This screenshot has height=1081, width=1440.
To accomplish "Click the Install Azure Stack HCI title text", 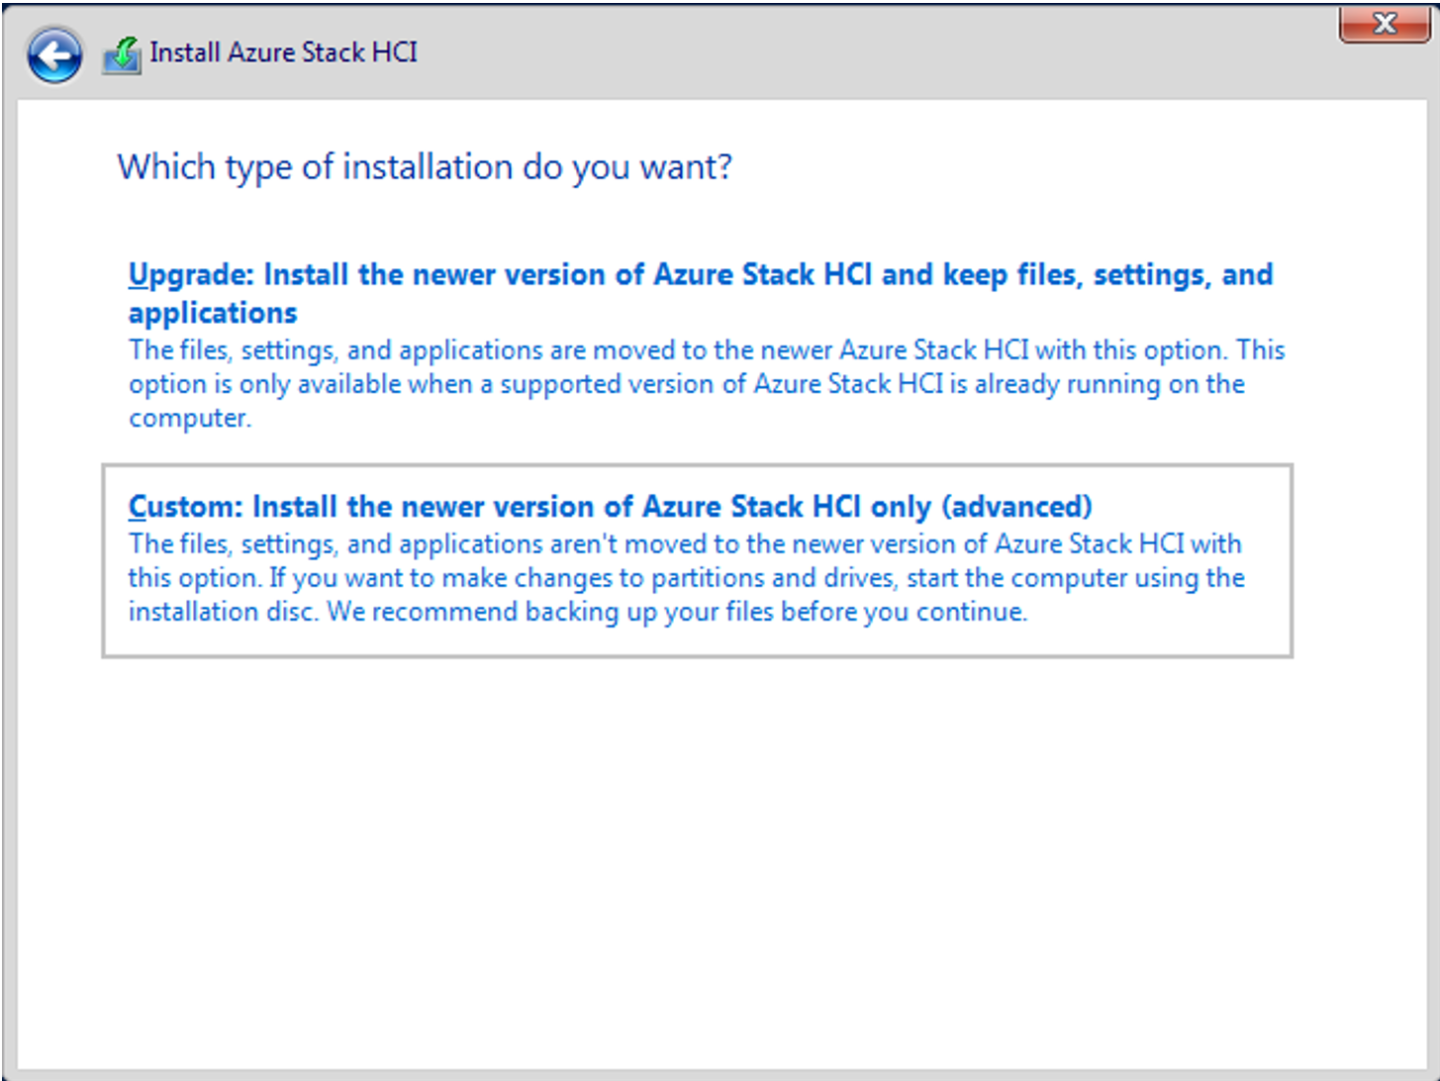I will click(x=284, y=52).
